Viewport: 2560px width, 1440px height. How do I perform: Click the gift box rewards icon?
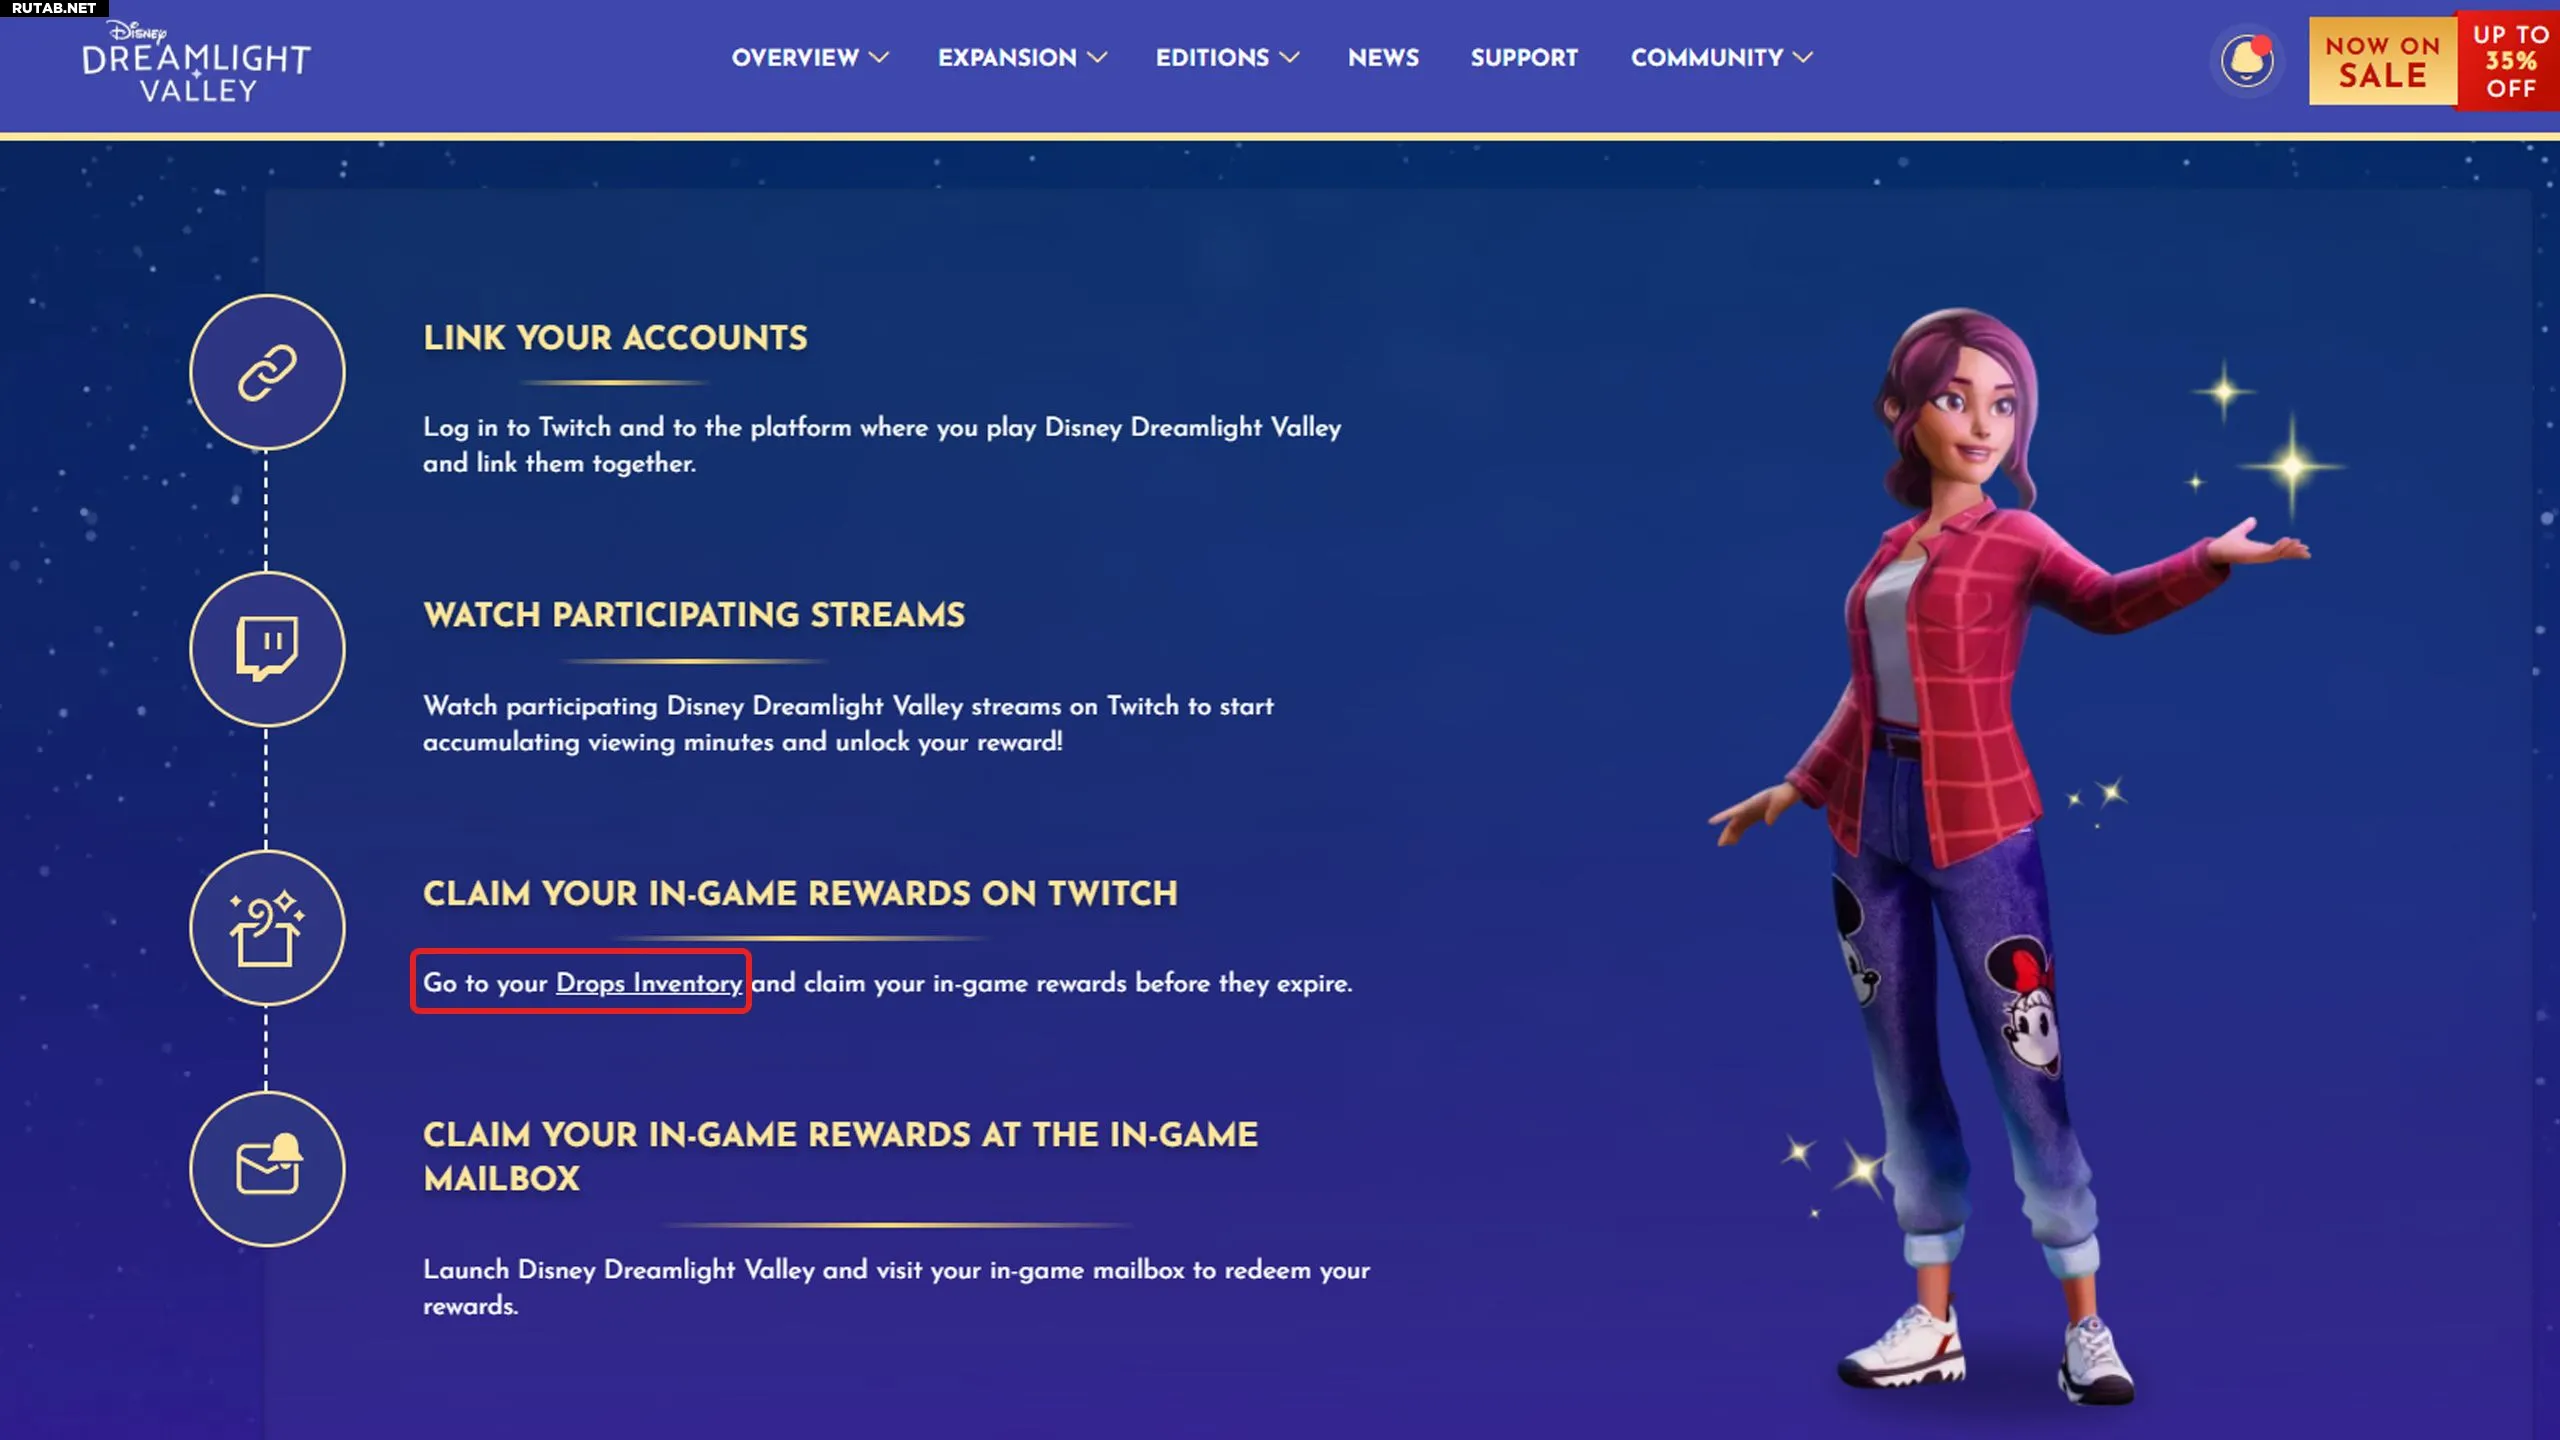(x=267, y=928)
